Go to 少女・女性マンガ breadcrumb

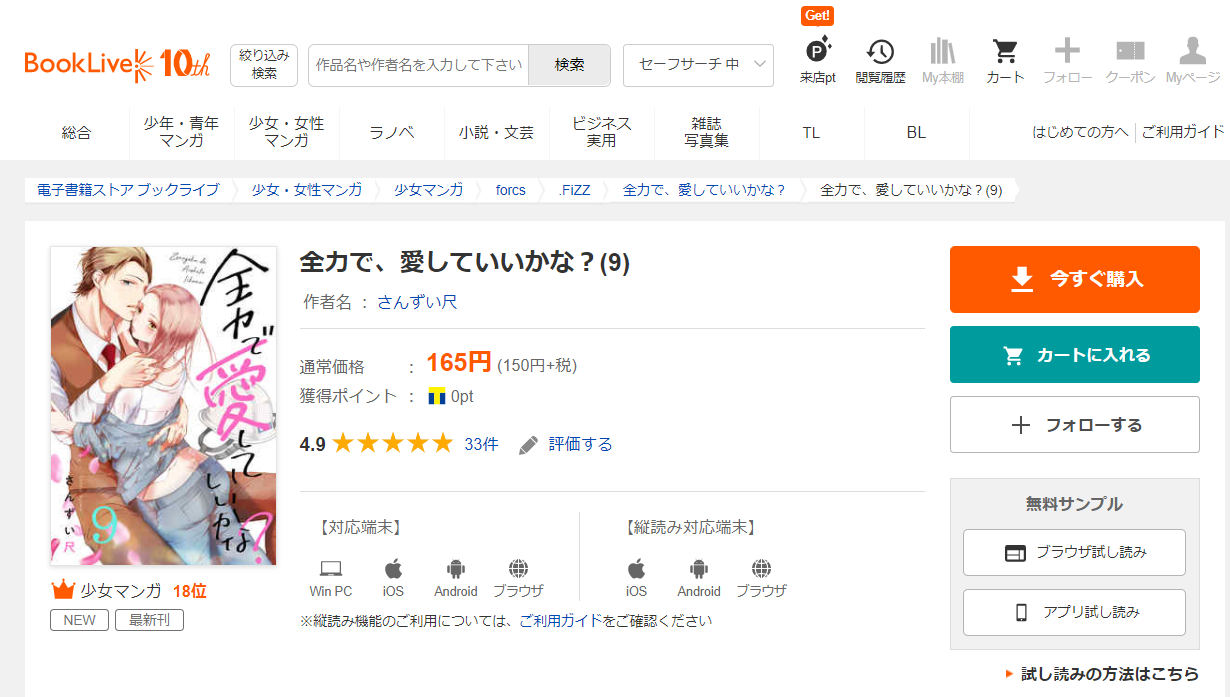click(x=307, y=190)
